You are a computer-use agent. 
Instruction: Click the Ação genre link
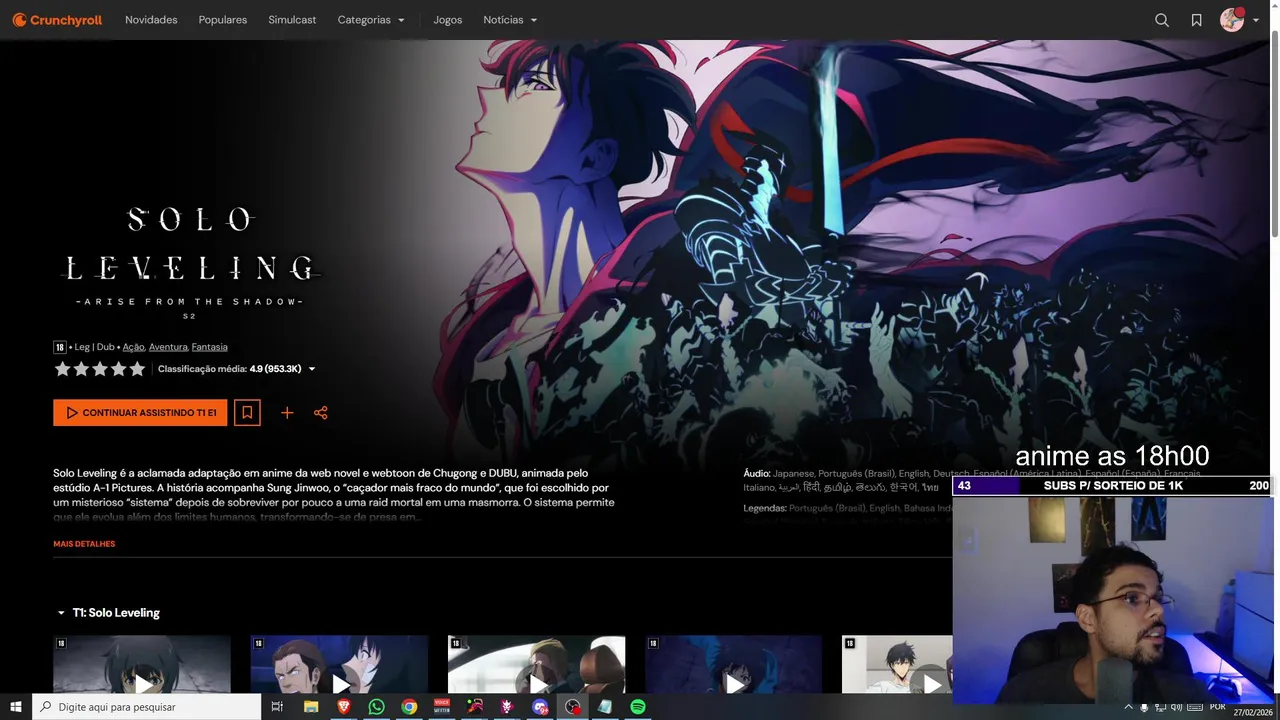tap(133, 347)
